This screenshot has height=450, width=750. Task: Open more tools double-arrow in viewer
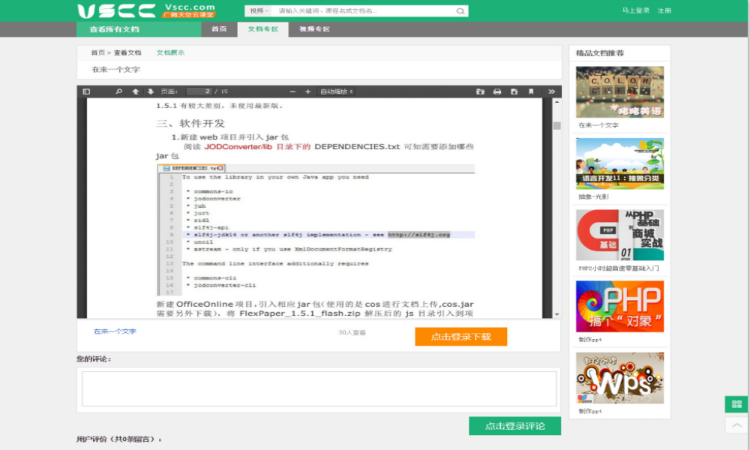click(x=551, y=91)
